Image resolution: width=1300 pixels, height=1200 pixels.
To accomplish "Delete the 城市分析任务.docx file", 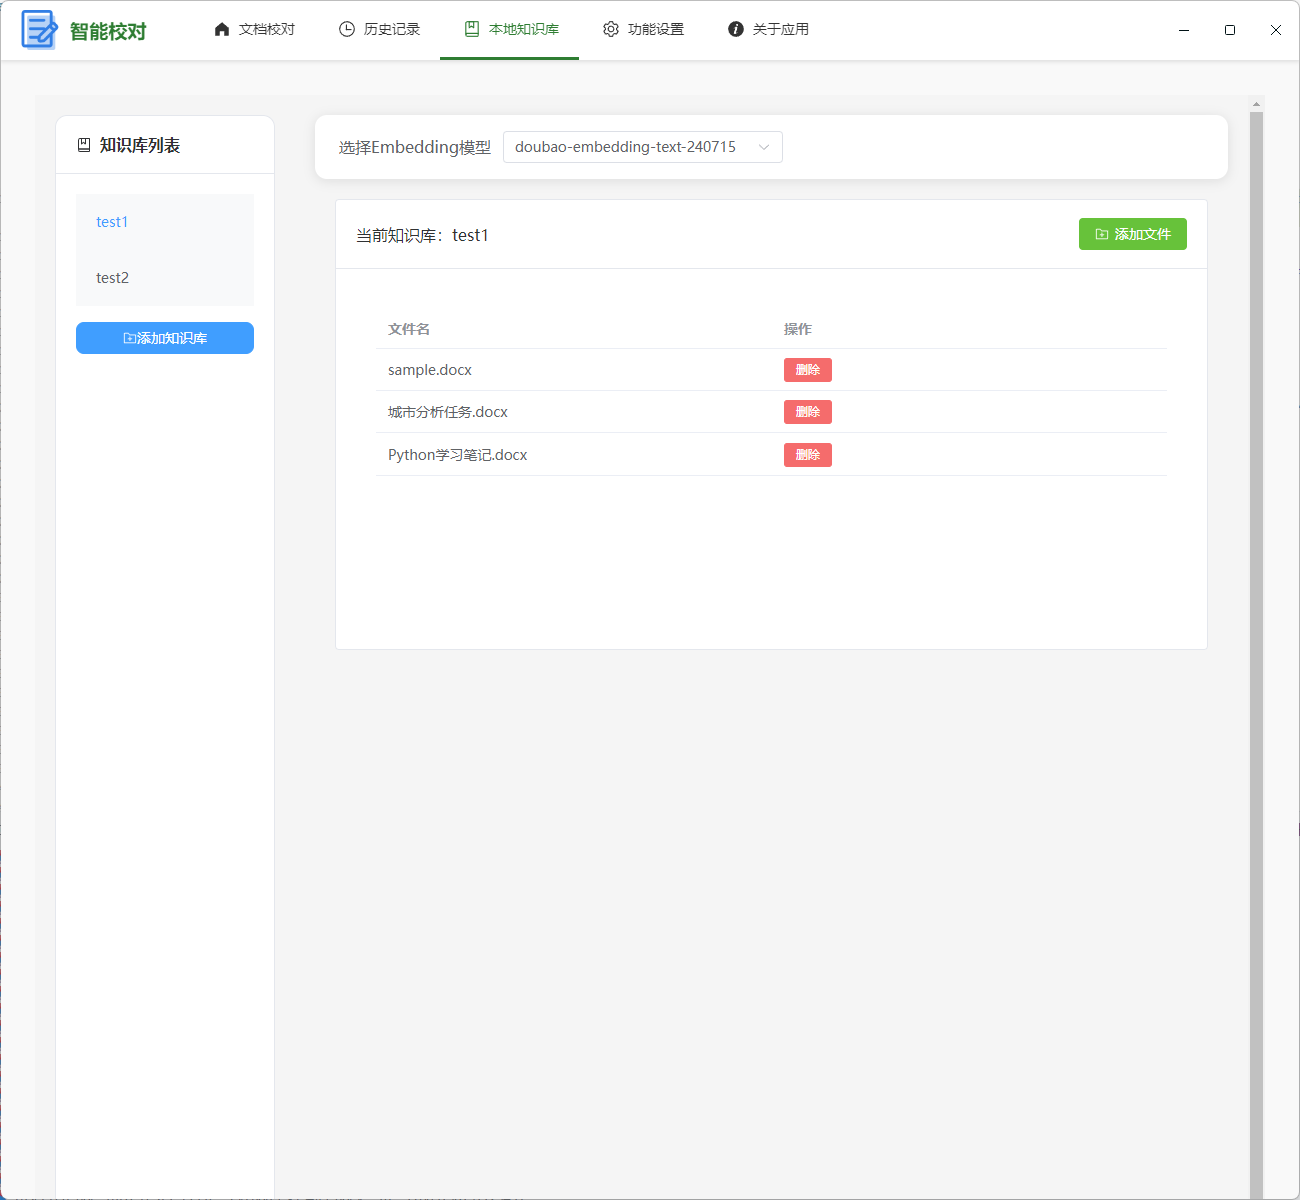I will click(808, 412).
